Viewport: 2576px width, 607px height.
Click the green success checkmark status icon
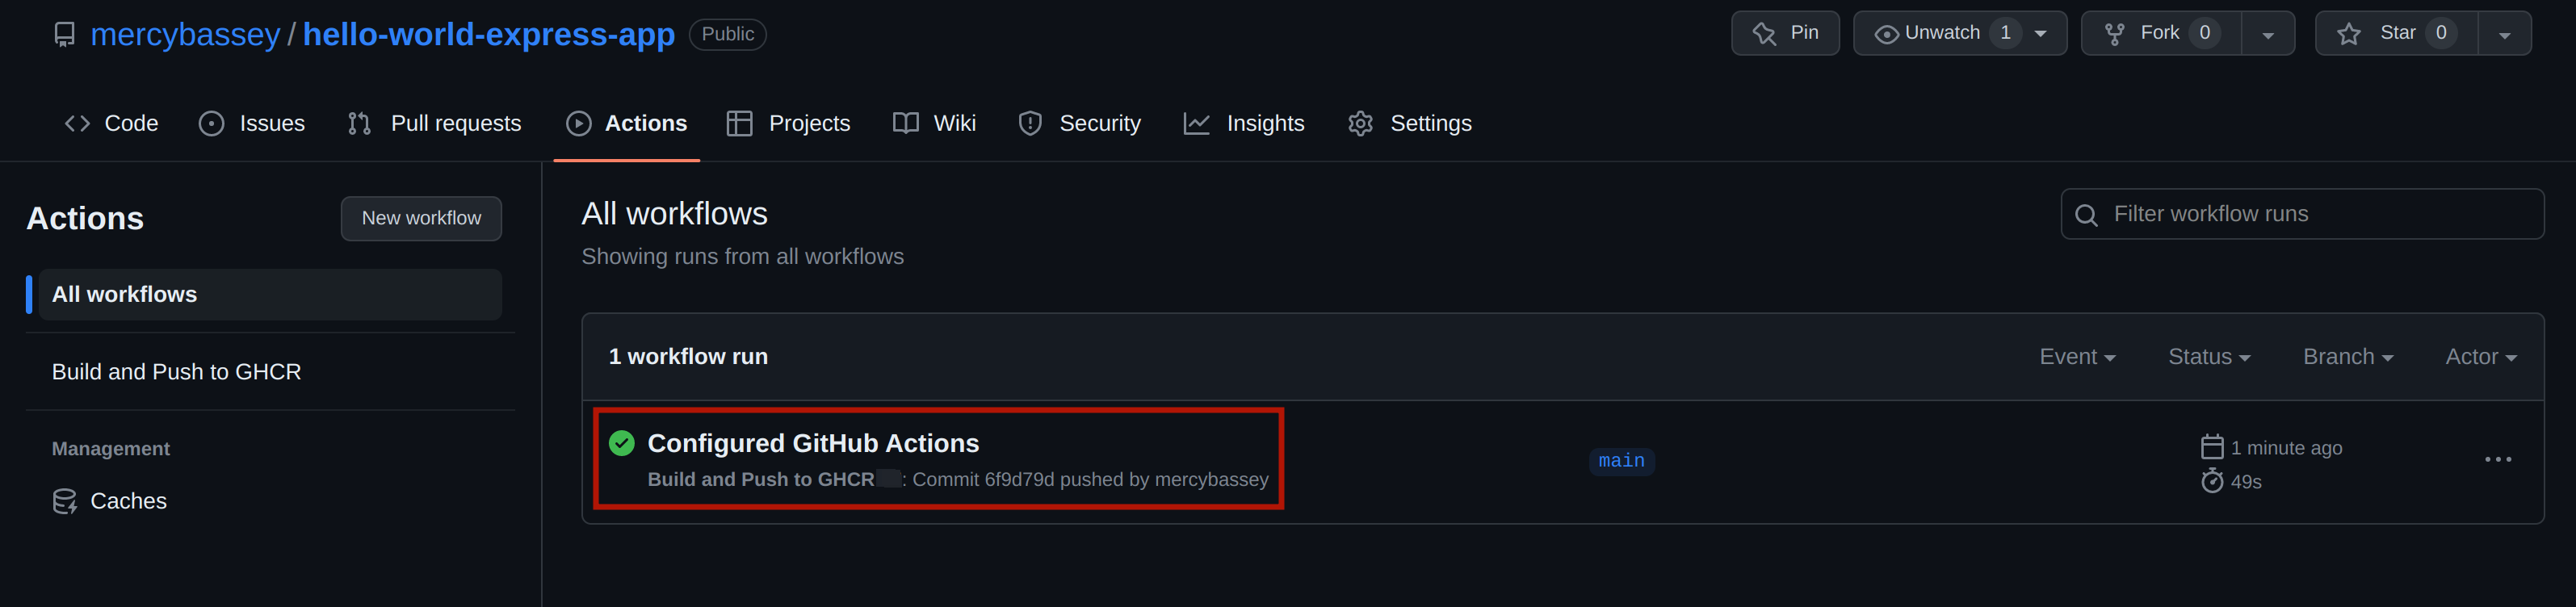621,443
